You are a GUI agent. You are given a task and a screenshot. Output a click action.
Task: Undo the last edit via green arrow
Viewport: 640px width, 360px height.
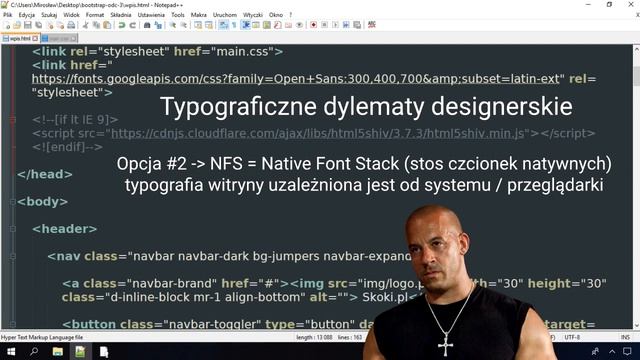122,25
